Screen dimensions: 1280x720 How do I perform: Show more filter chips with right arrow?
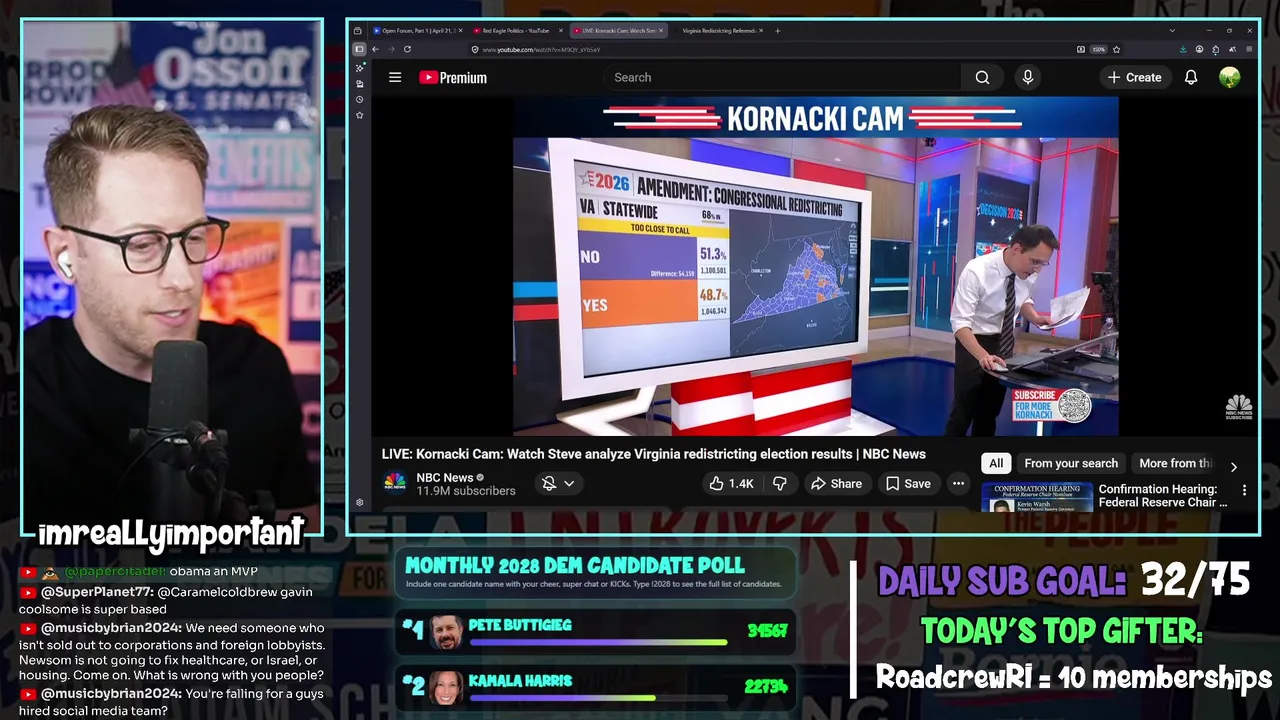coord(1233,466)
